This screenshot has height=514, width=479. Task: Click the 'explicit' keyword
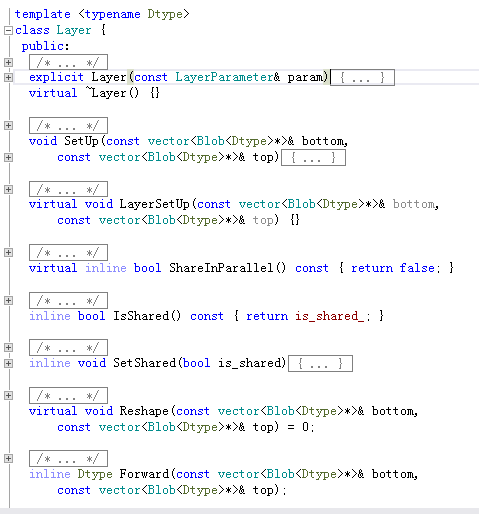coord(56,77)
